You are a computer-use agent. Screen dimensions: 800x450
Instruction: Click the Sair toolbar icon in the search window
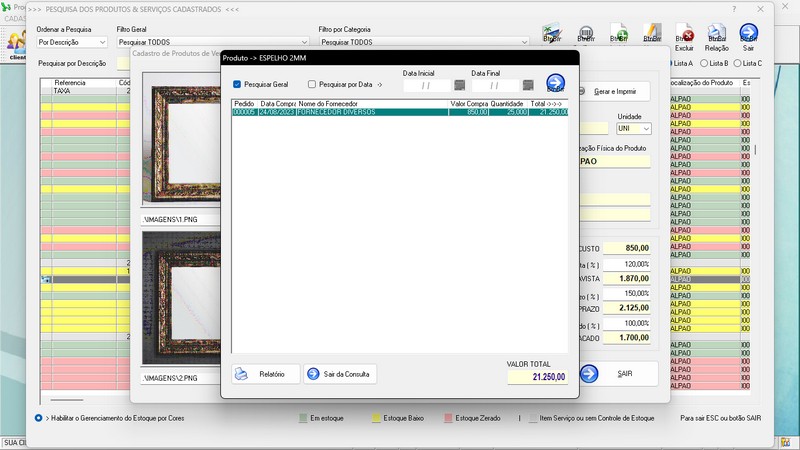click(748, 37)
